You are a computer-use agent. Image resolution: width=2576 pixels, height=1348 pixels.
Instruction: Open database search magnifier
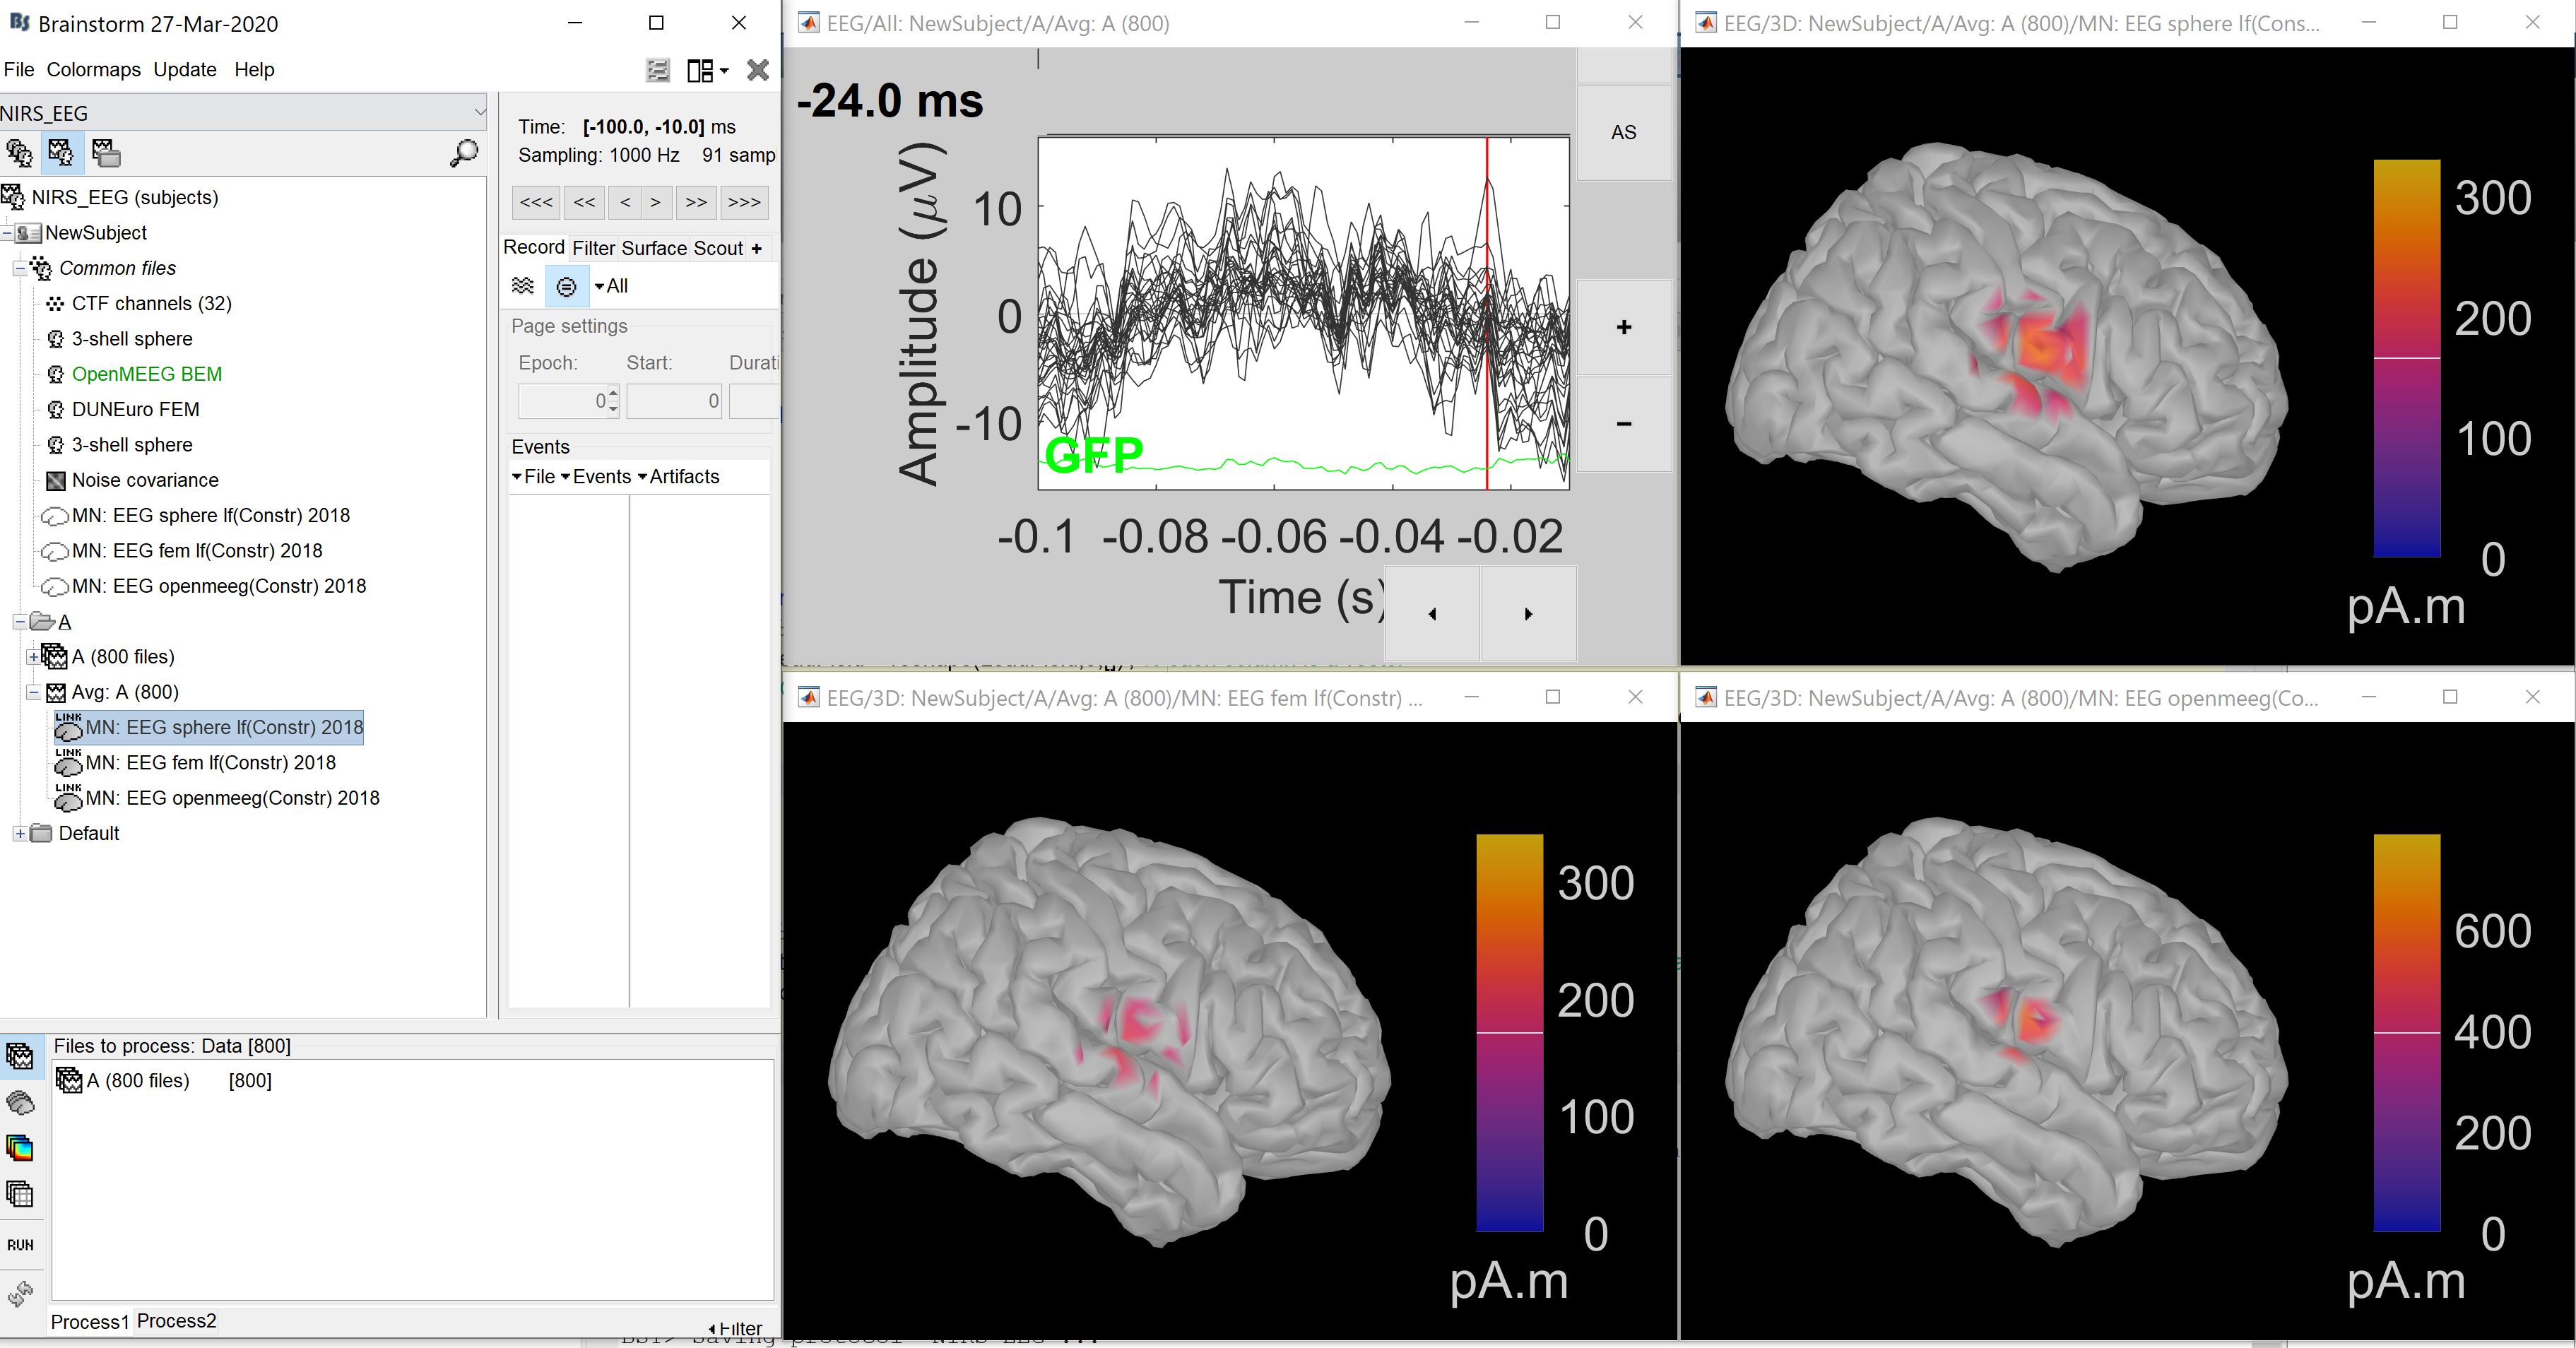[464, 153]
